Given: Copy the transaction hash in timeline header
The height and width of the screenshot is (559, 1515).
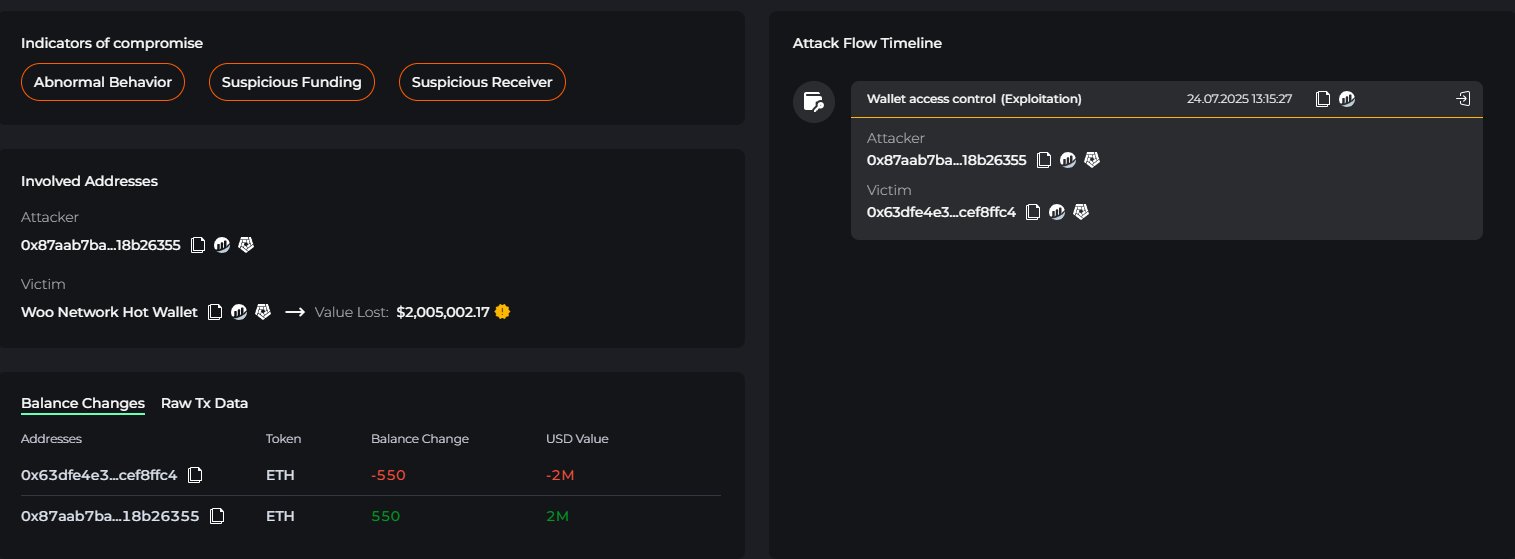Looking at the screenshot, I should point(1323,99).
